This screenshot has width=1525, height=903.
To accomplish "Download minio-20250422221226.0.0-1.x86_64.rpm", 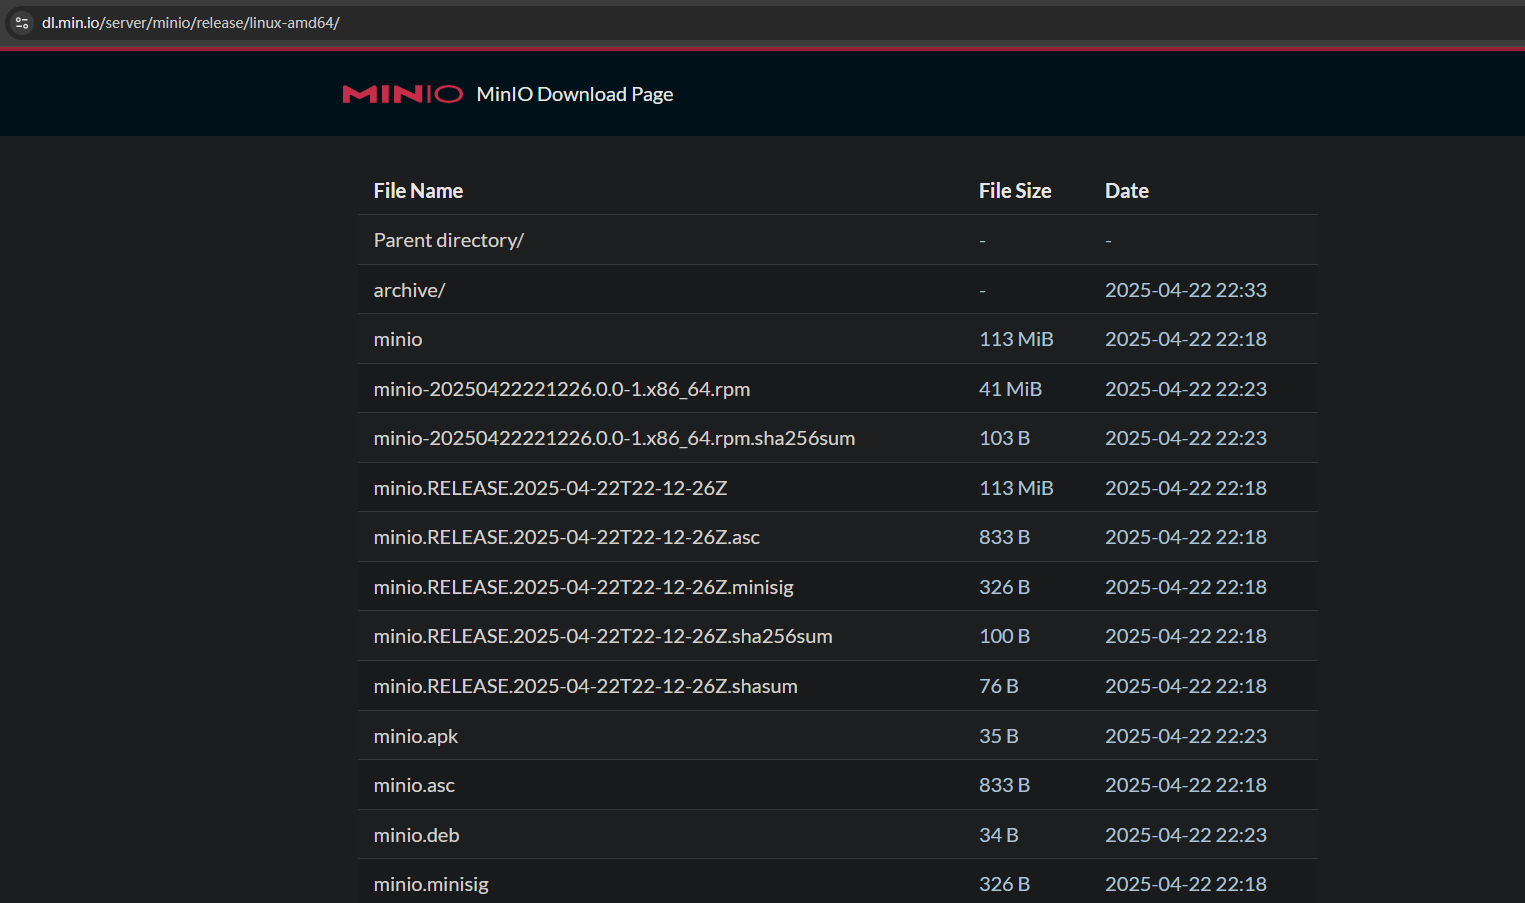I will 562,389.
